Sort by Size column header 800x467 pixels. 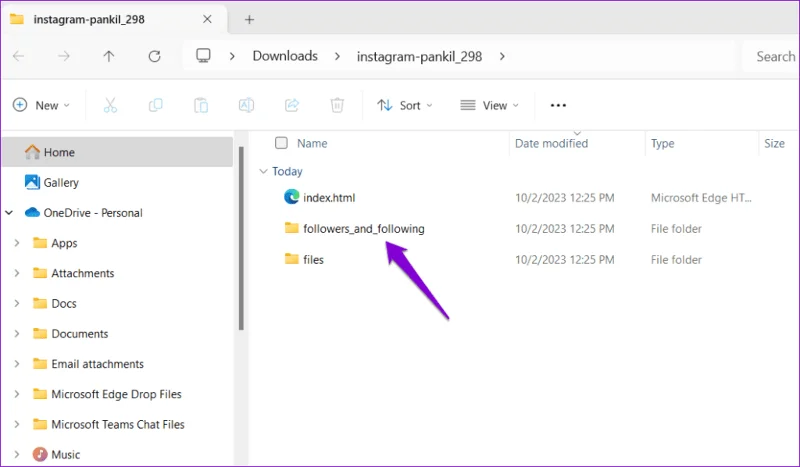point(774,143)
